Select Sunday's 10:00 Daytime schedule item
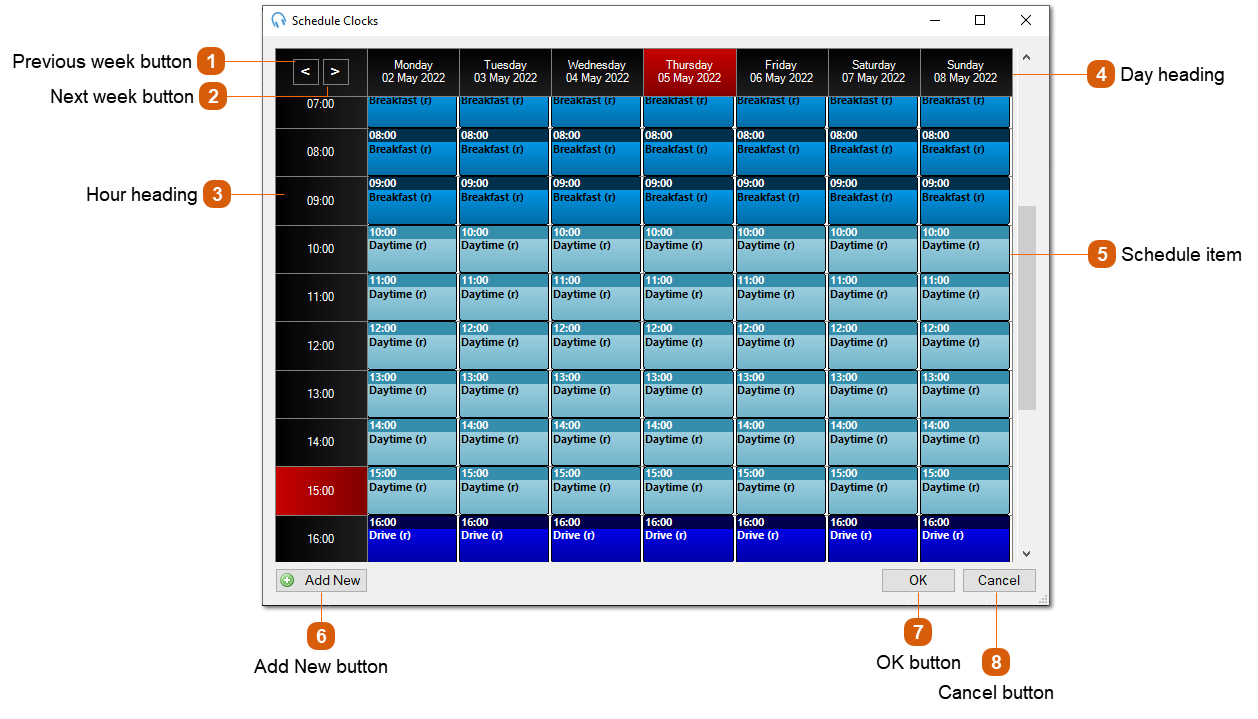The image size is (1258, 719). [965, 246]
